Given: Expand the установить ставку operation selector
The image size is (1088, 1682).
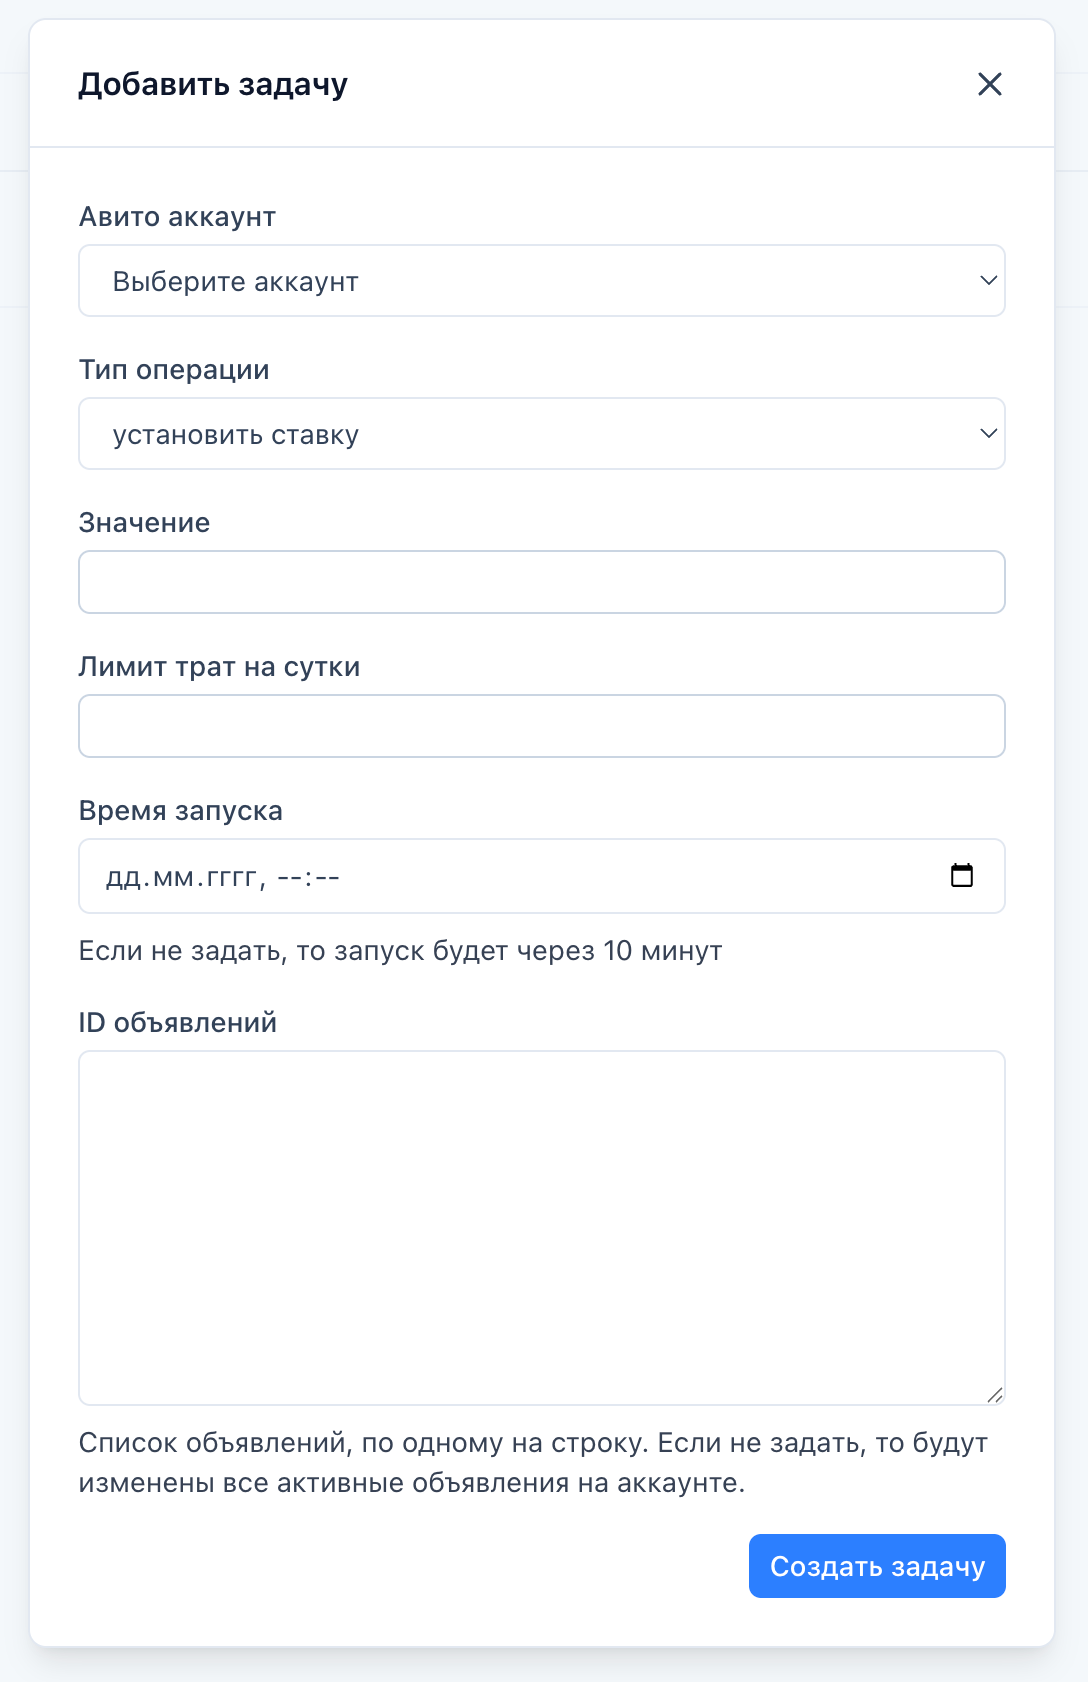Looking at the screenshot, I should 541,434.
